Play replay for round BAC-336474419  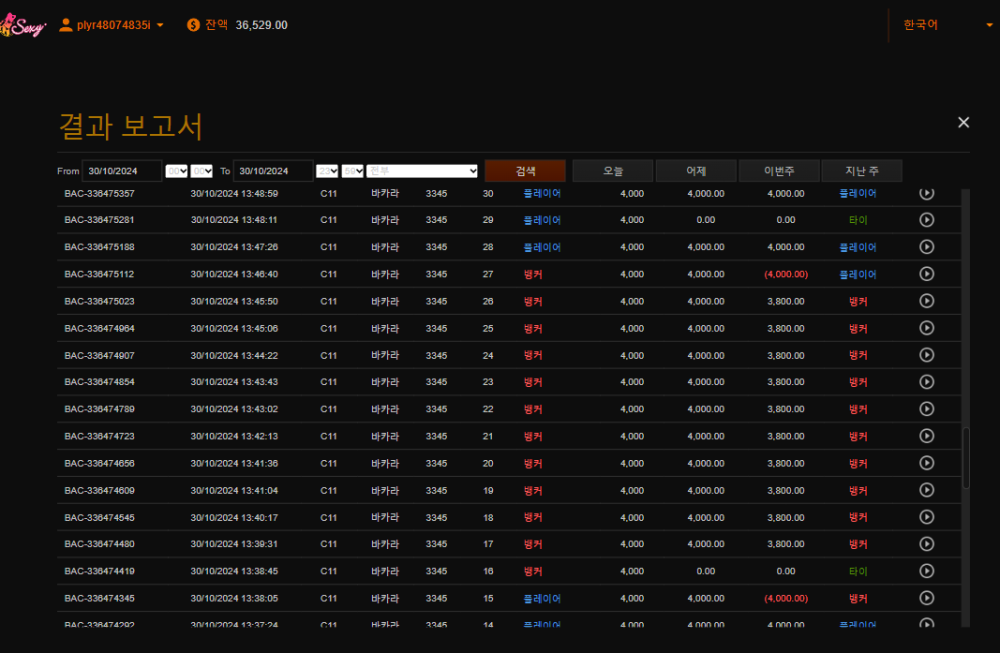coord(926,571)
